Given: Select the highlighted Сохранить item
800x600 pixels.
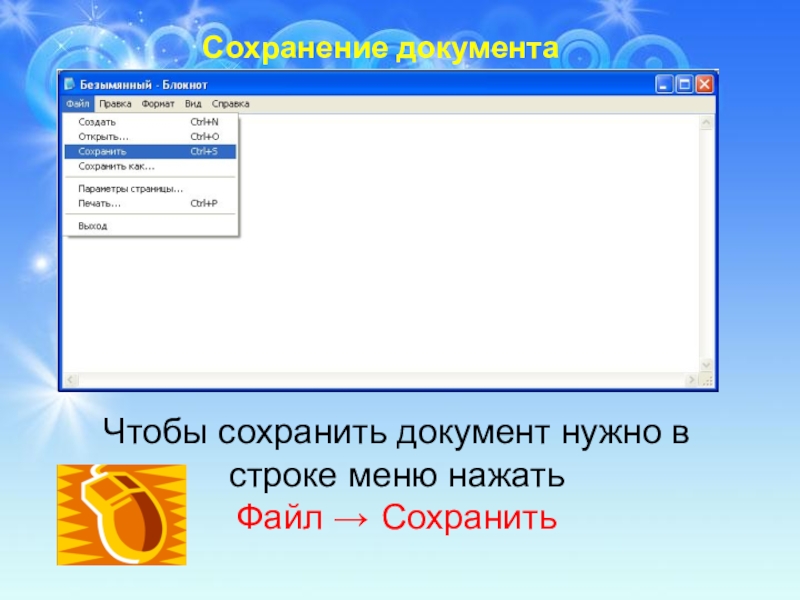Looking at the screenshot, I should click(x=151, y=152).
